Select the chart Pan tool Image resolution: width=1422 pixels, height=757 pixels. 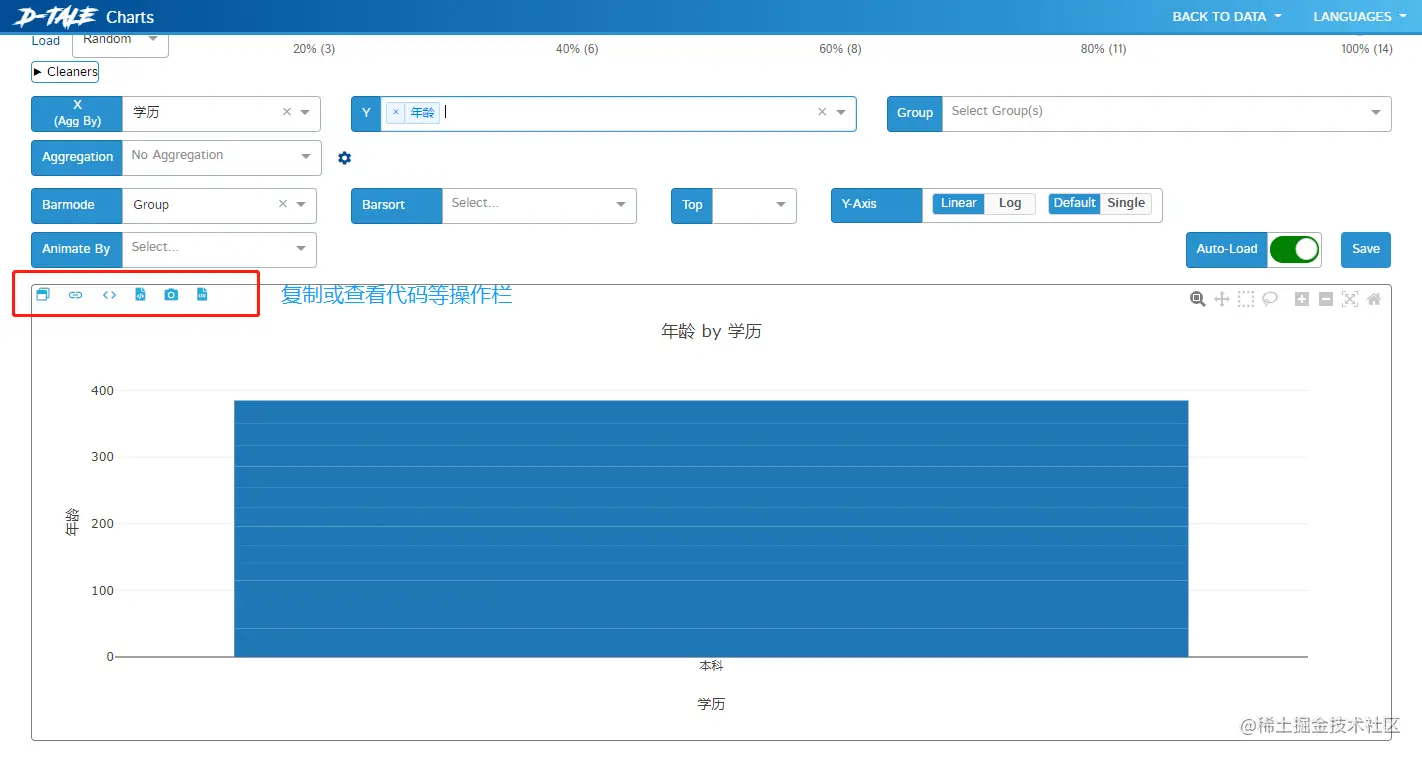(x=1221, y=299)
